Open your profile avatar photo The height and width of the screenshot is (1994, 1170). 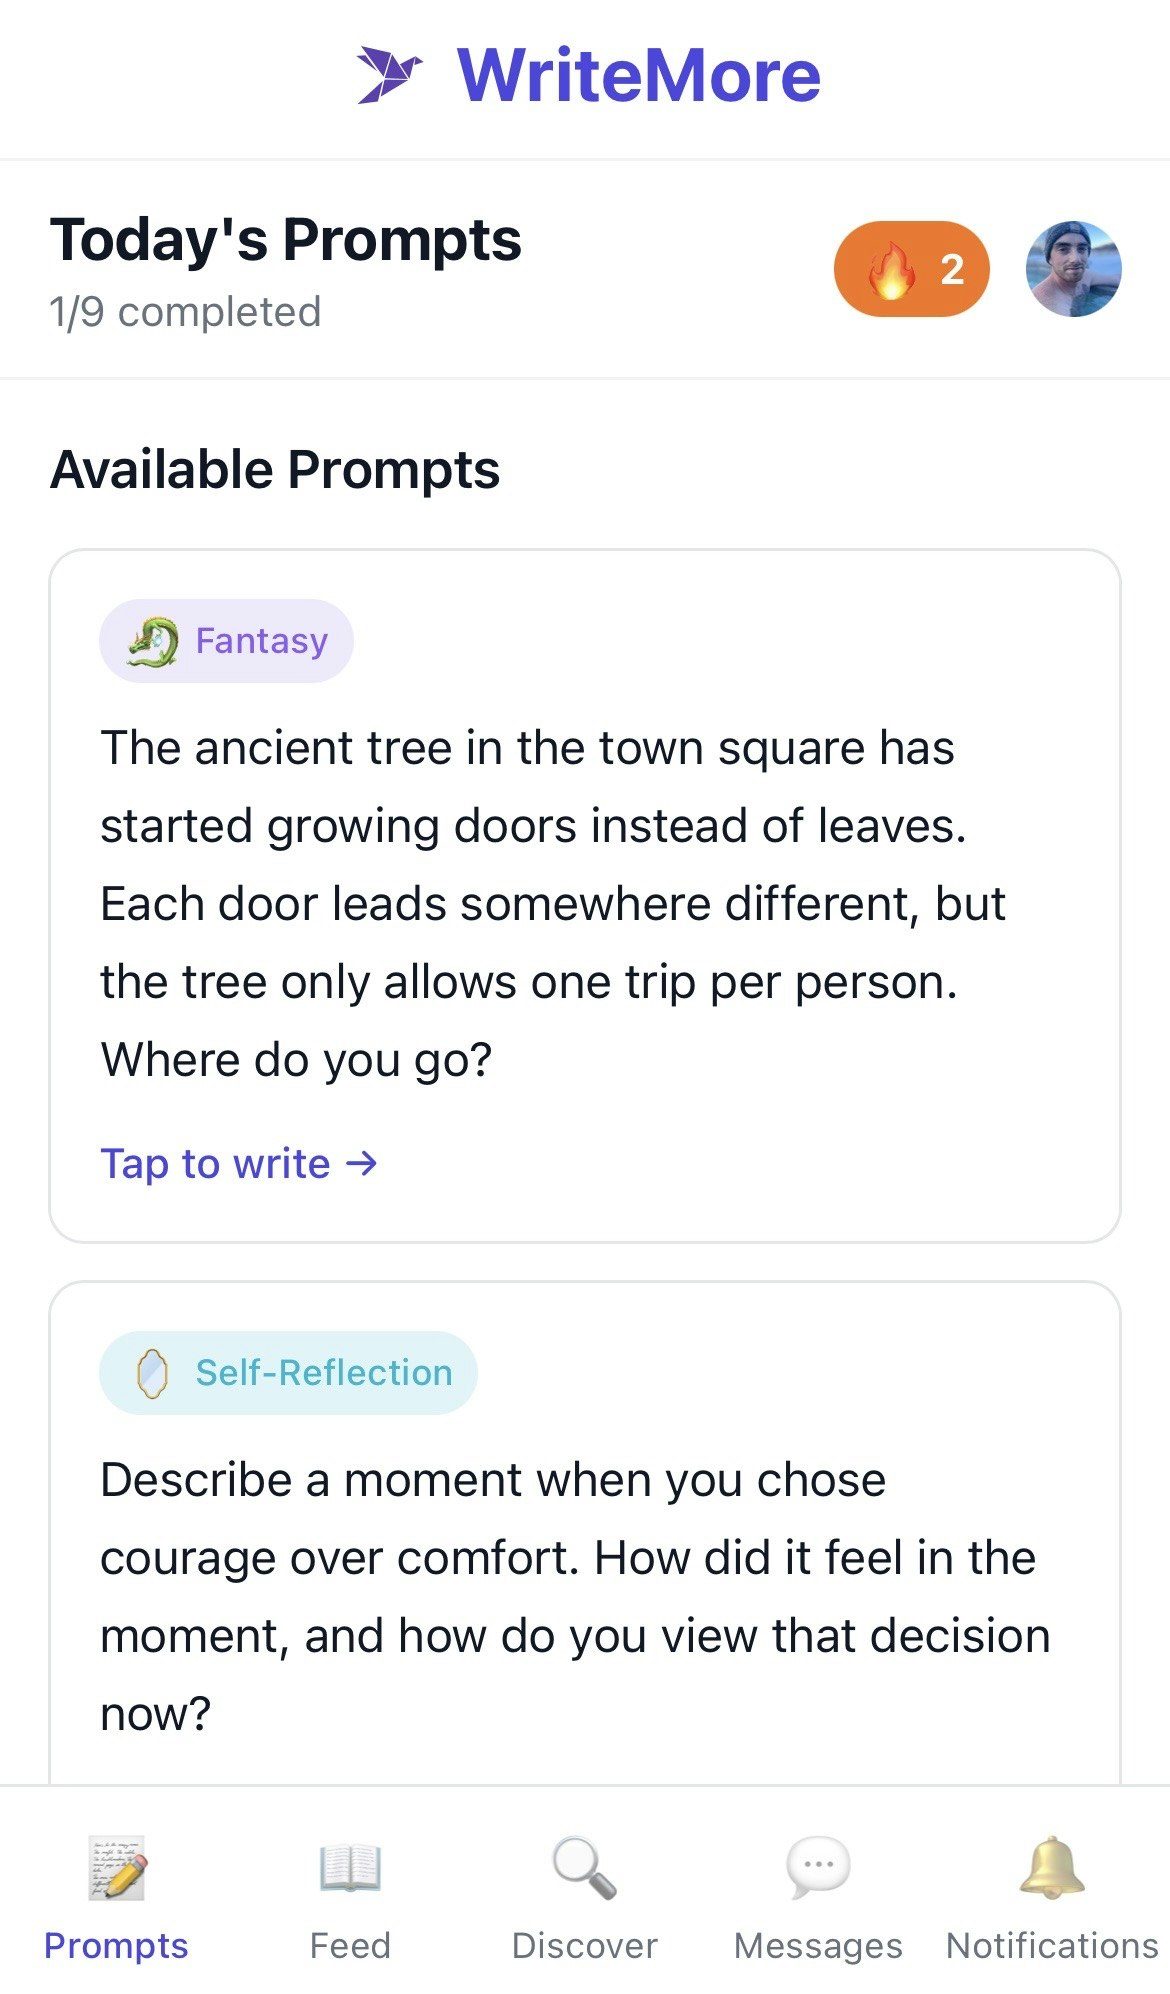[1075, 268]
